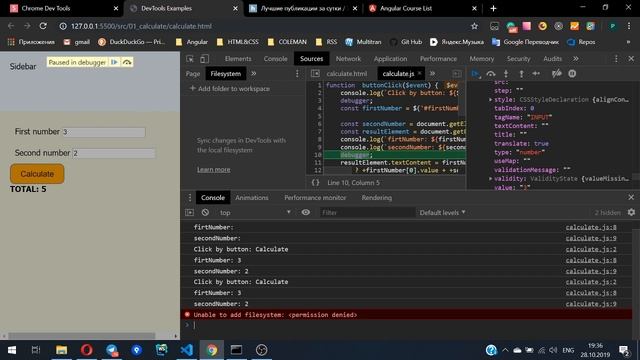
Task: Toggle the debugger sidebar pane
Action: (x=457, y=74)
